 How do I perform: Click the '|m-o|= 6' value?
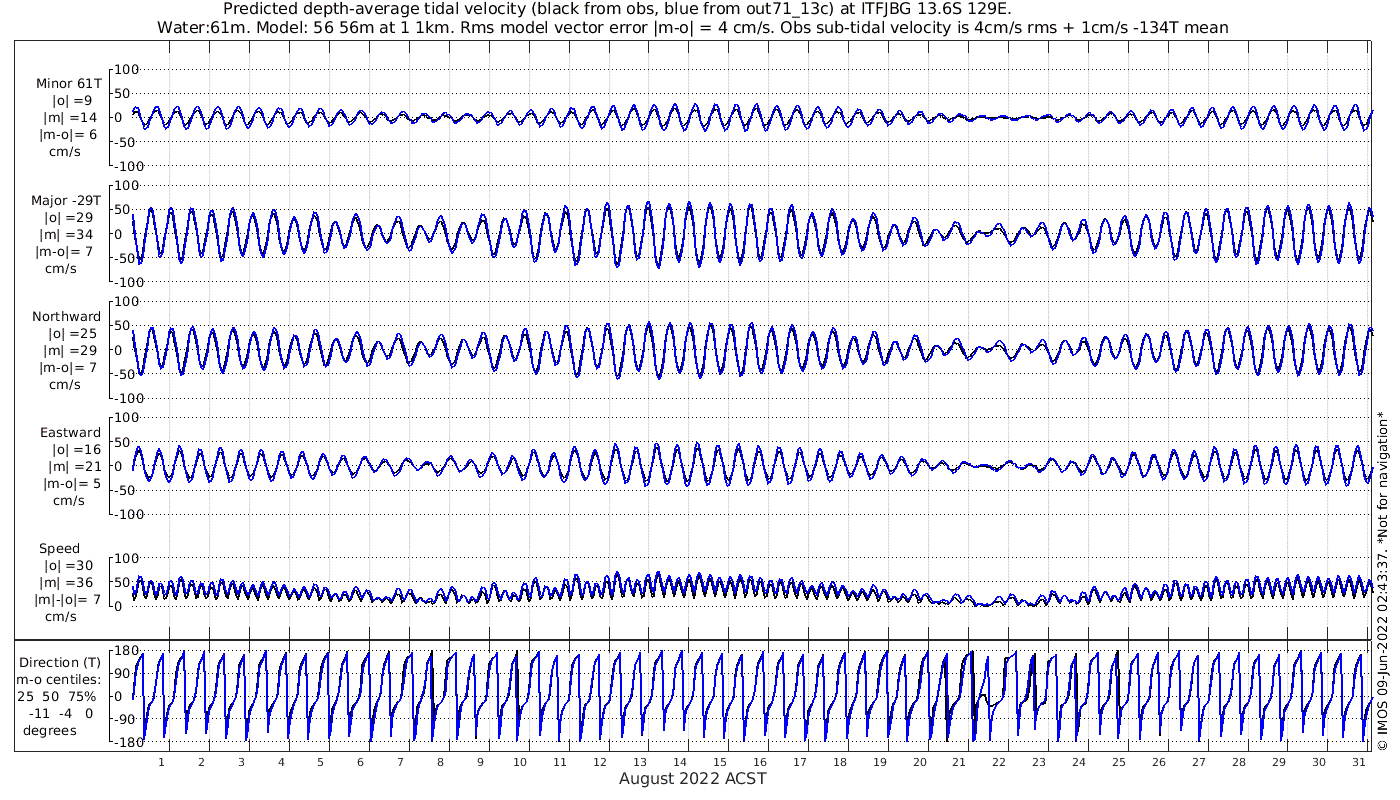pos(68,135)
